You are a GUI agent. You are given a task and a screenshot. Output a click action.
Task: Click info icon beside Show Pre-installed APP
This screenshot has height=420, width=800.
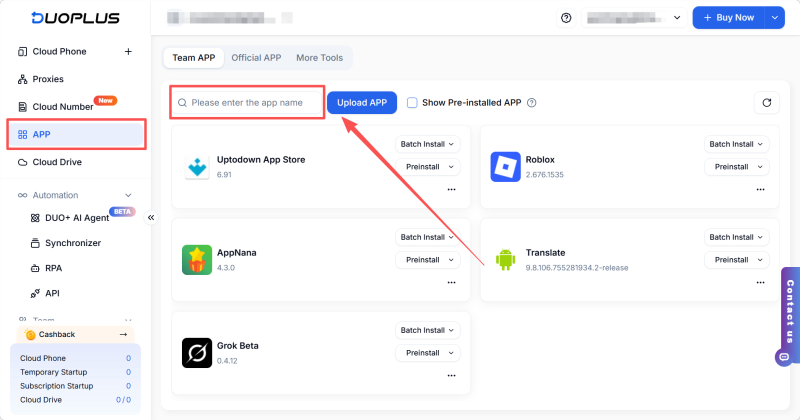(x=532, y=103)
